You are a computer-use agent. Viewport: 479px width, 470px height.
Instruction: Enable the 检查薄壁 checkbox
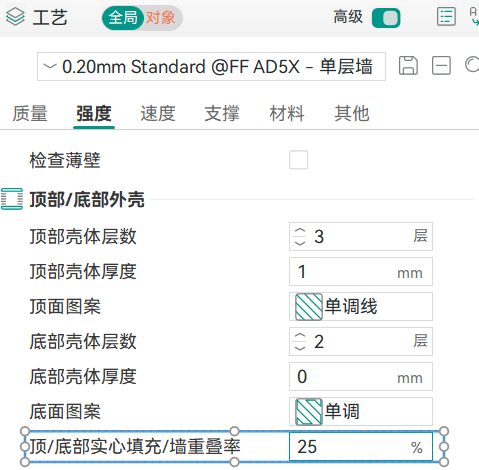298,160
